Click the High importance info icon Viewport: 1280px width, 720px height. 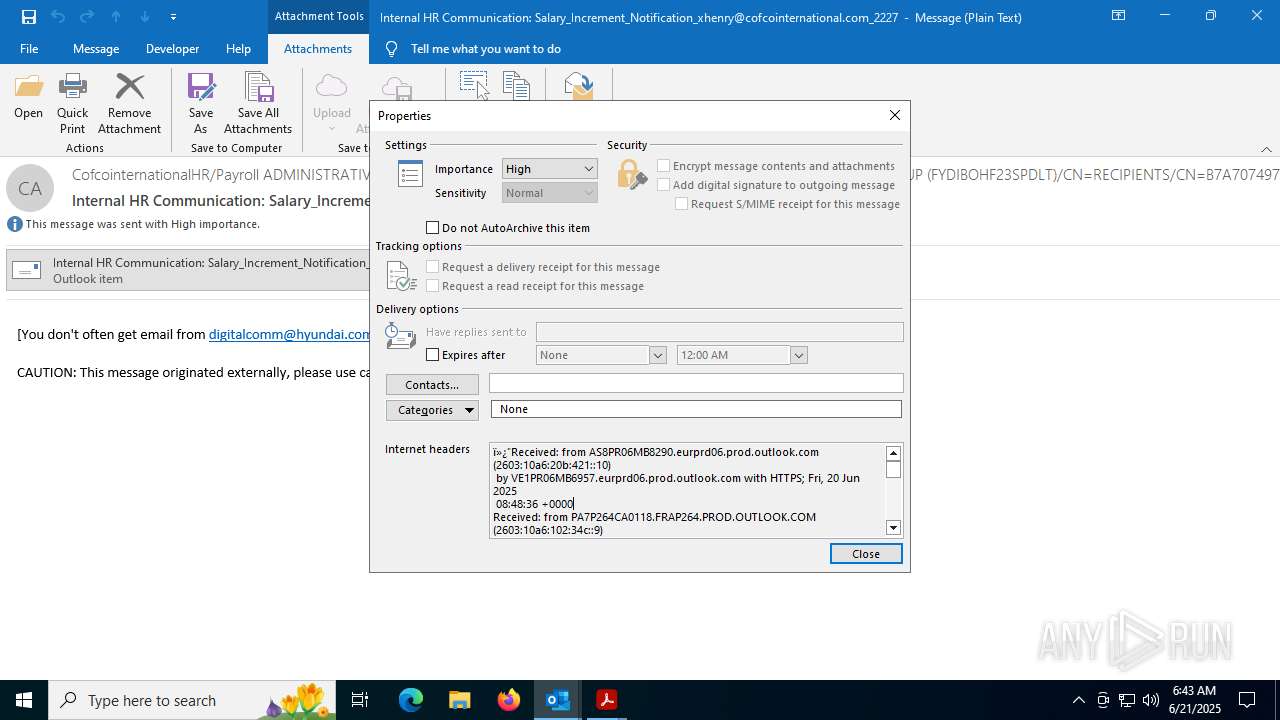[x=15, y=224]
